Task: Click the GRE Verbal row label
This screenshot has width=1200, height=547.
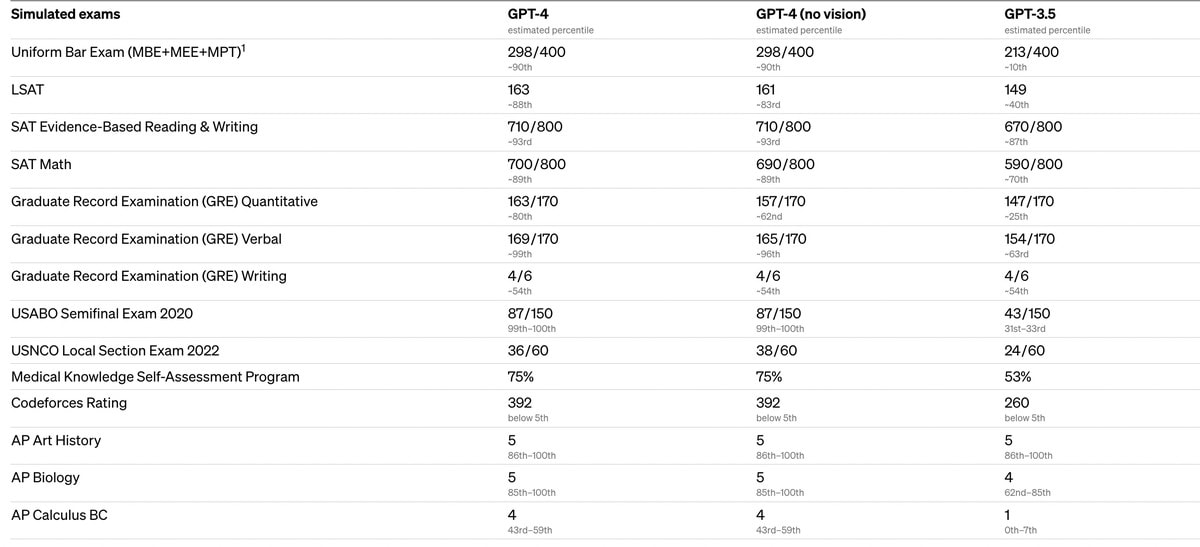Action: [x=147, y=239]
